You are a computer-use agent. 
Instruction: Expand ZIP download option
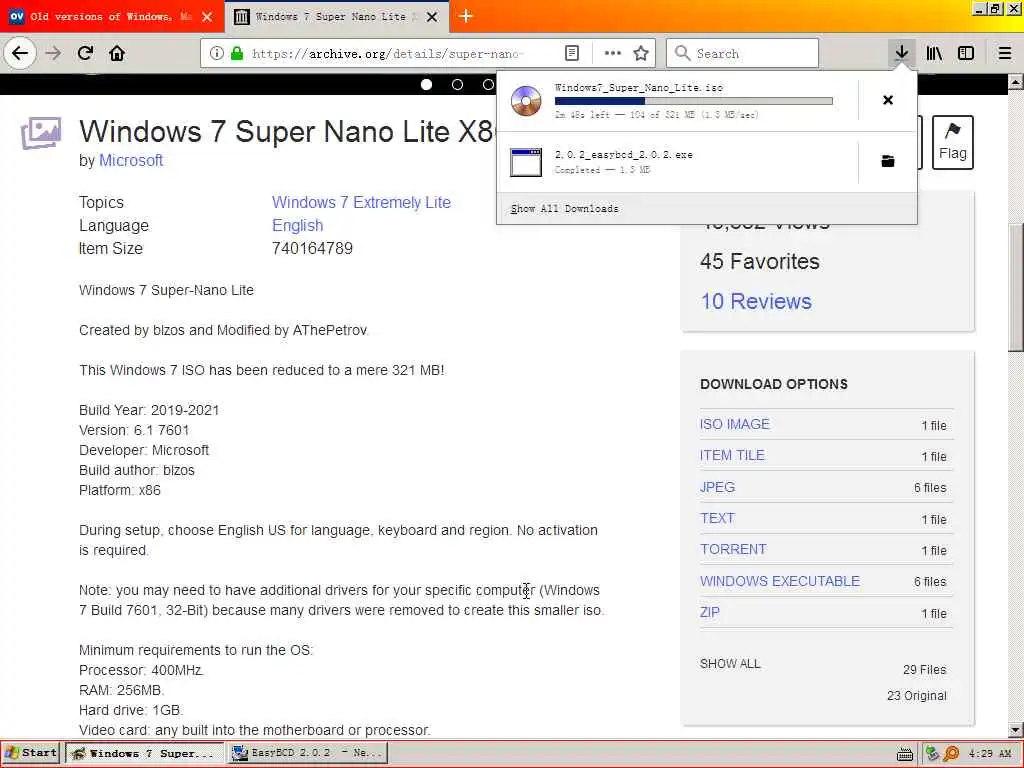pyautogui.click(x=710, y=613)
